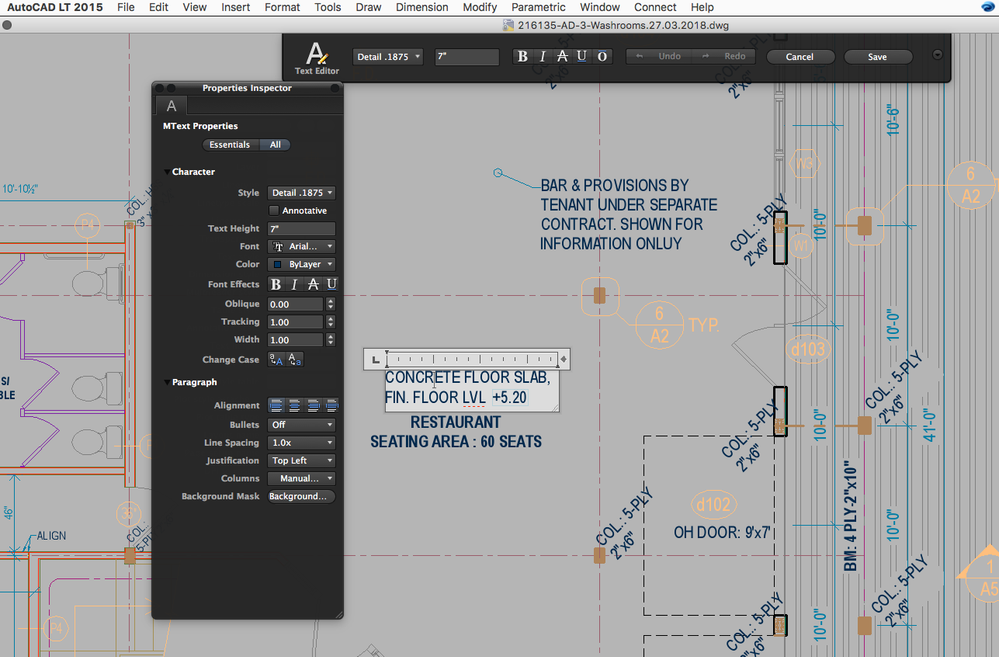Click the text height field in Text Editor toolbar
Viewport: 999px width, 657px height.
(467, 57)
